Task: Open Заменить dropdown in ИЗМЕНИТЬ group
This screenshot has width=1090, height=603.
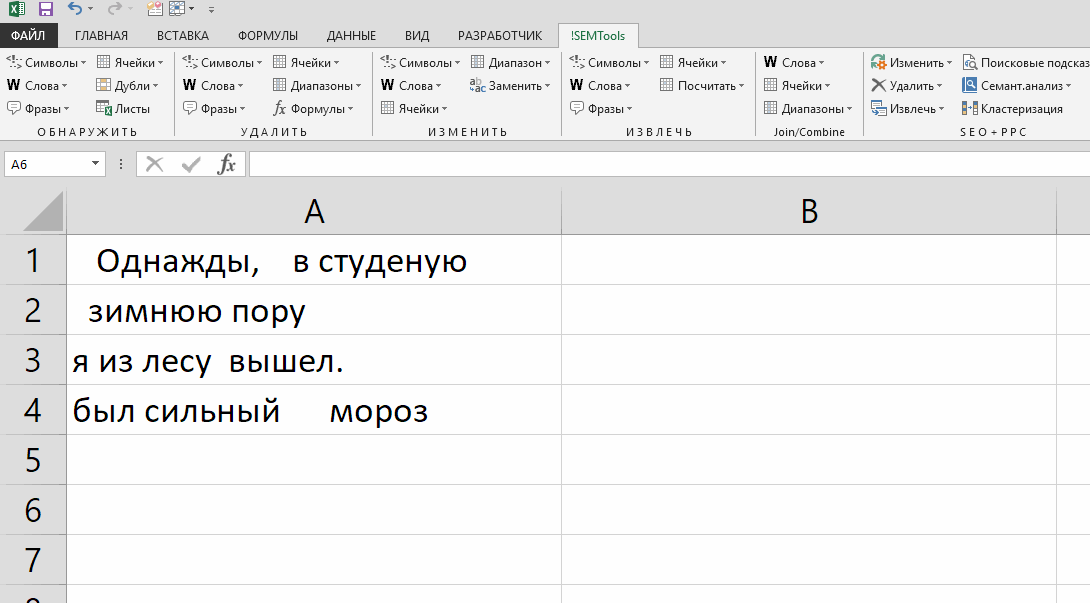Action: pos(510,86)
